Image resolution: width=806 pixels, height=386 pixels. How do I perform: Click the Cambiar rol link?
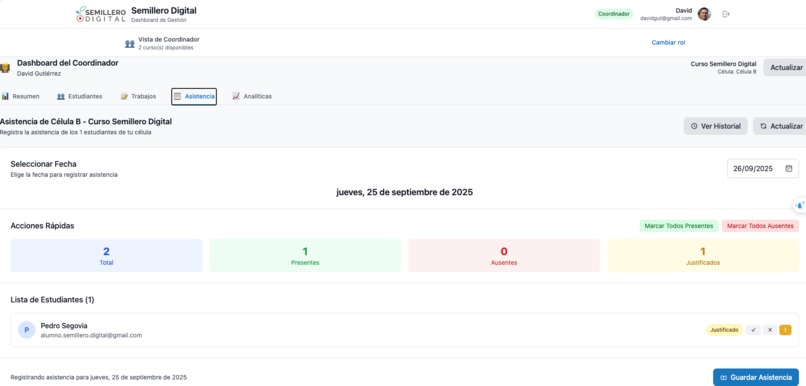[668, 43]
